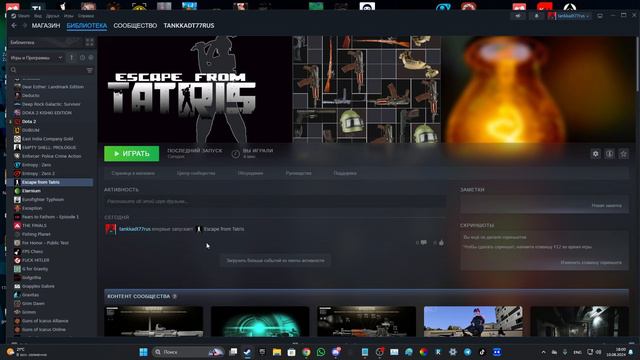Open the Поддержка link
The height and width of the screenshot is (360, 640).
pos(345,173)
